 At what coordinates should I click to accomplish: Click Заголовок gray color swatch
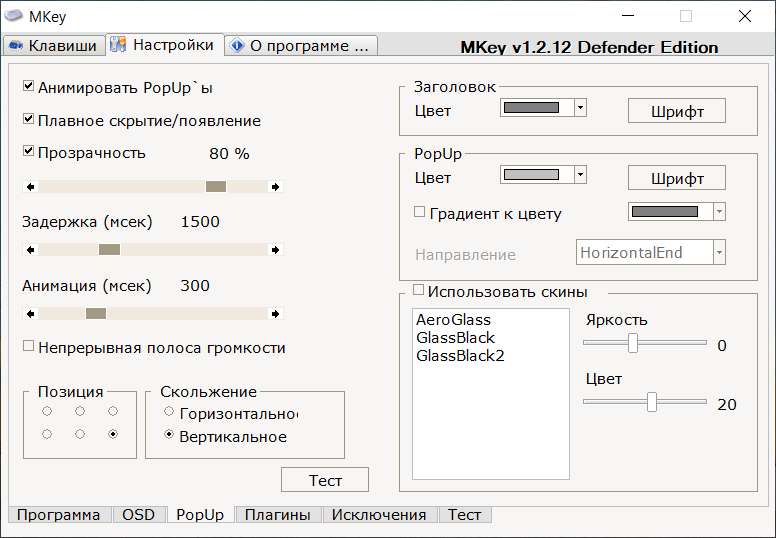click(532, 107)
